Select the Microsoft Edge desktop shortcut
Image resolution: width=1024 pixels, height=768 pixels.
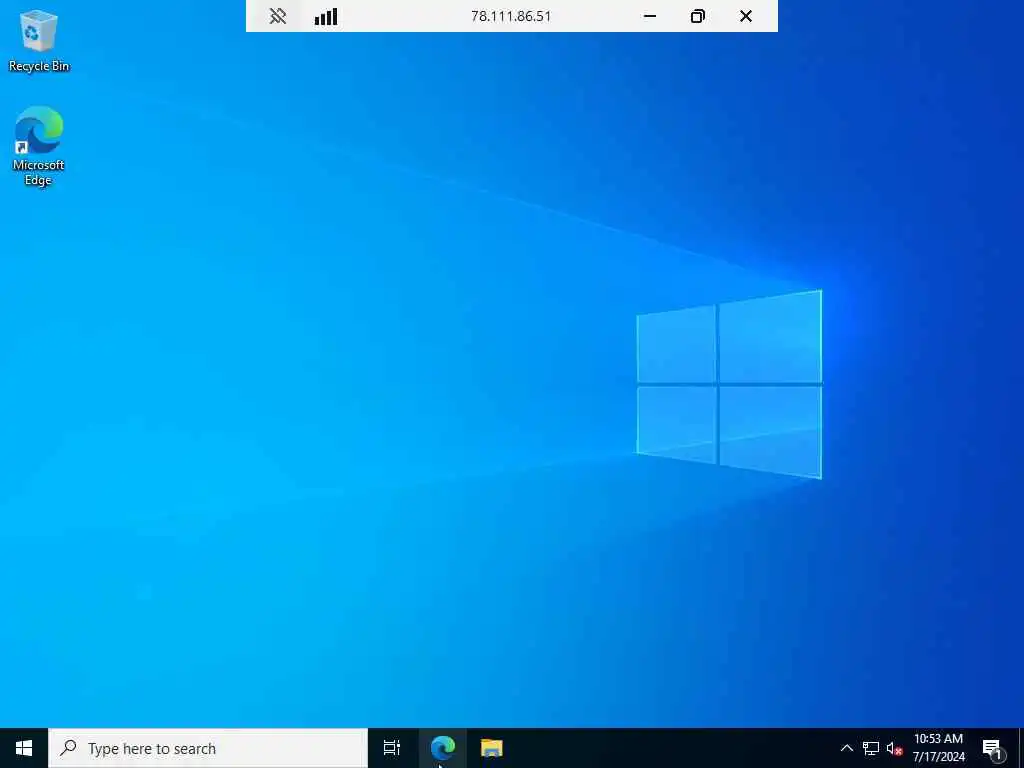[x=39, y=146]
